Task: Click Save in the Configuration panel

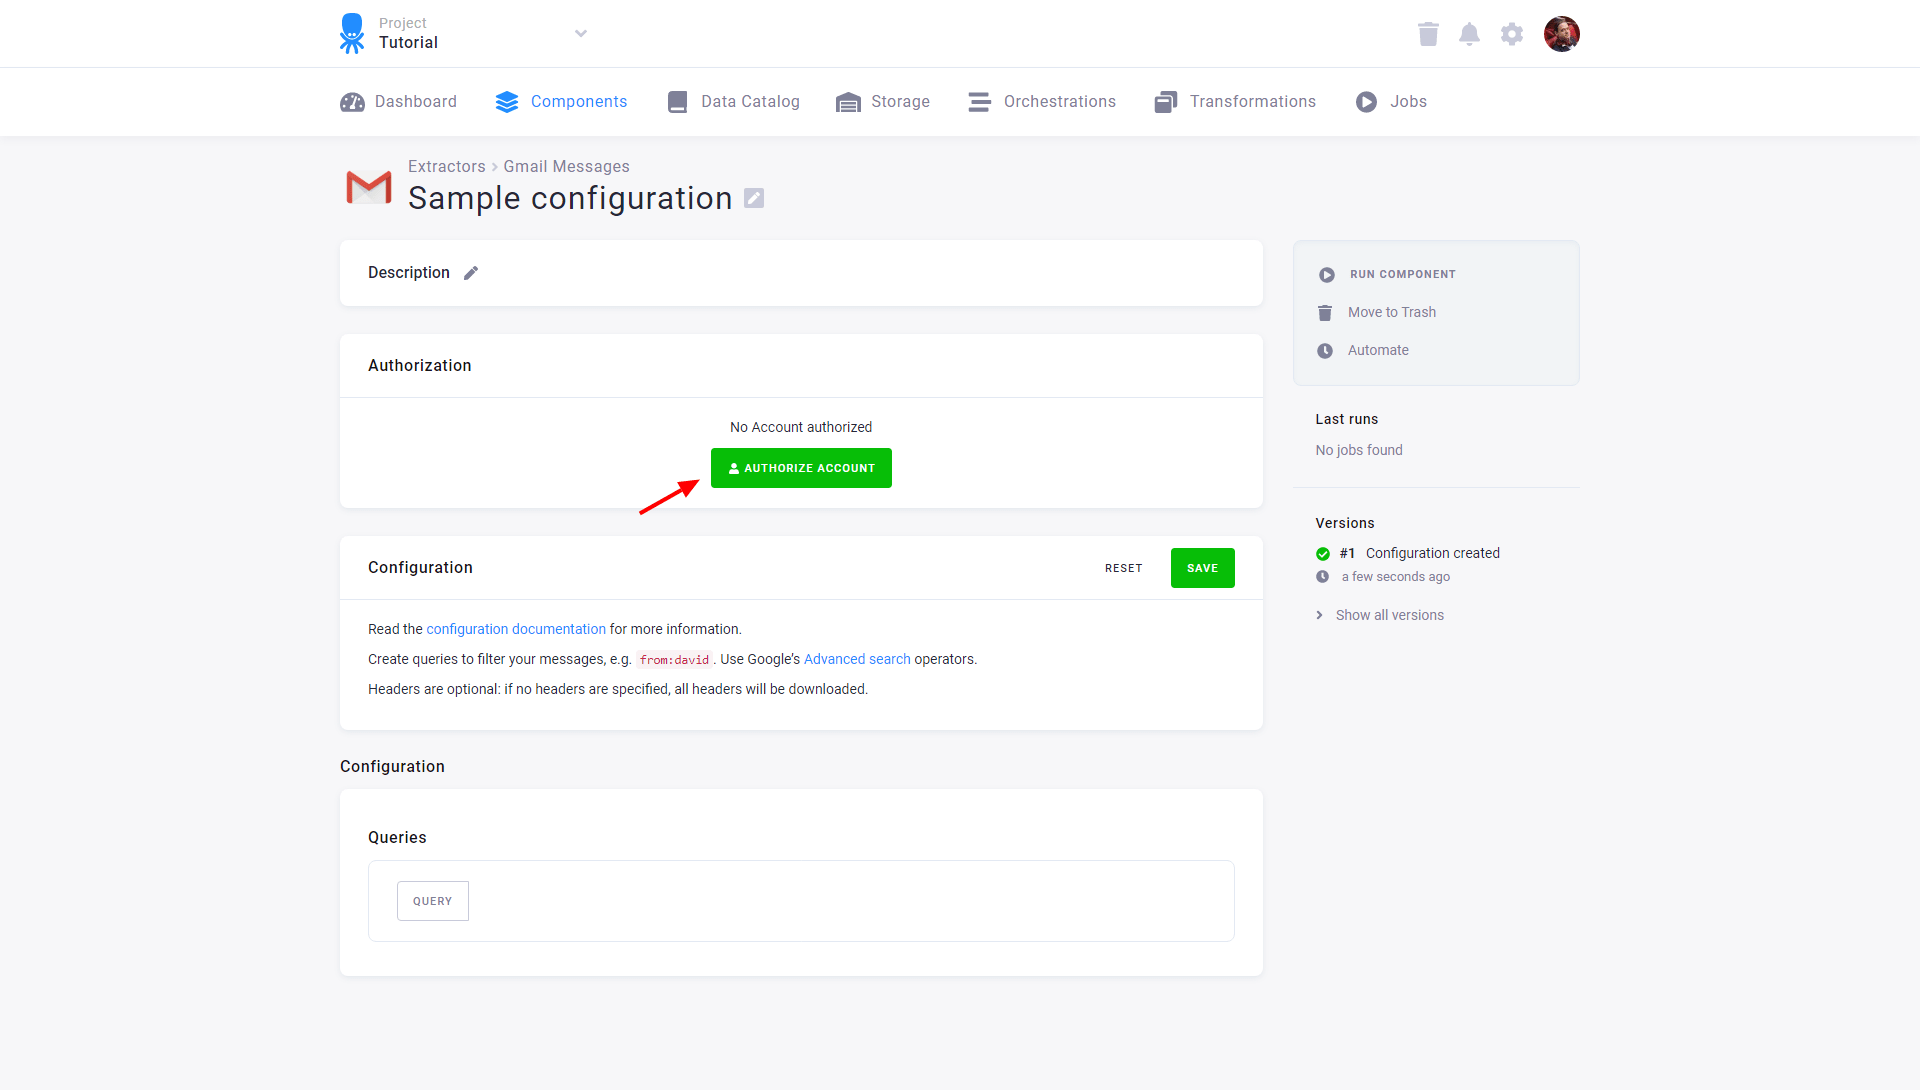Action: coord(1202,567)
